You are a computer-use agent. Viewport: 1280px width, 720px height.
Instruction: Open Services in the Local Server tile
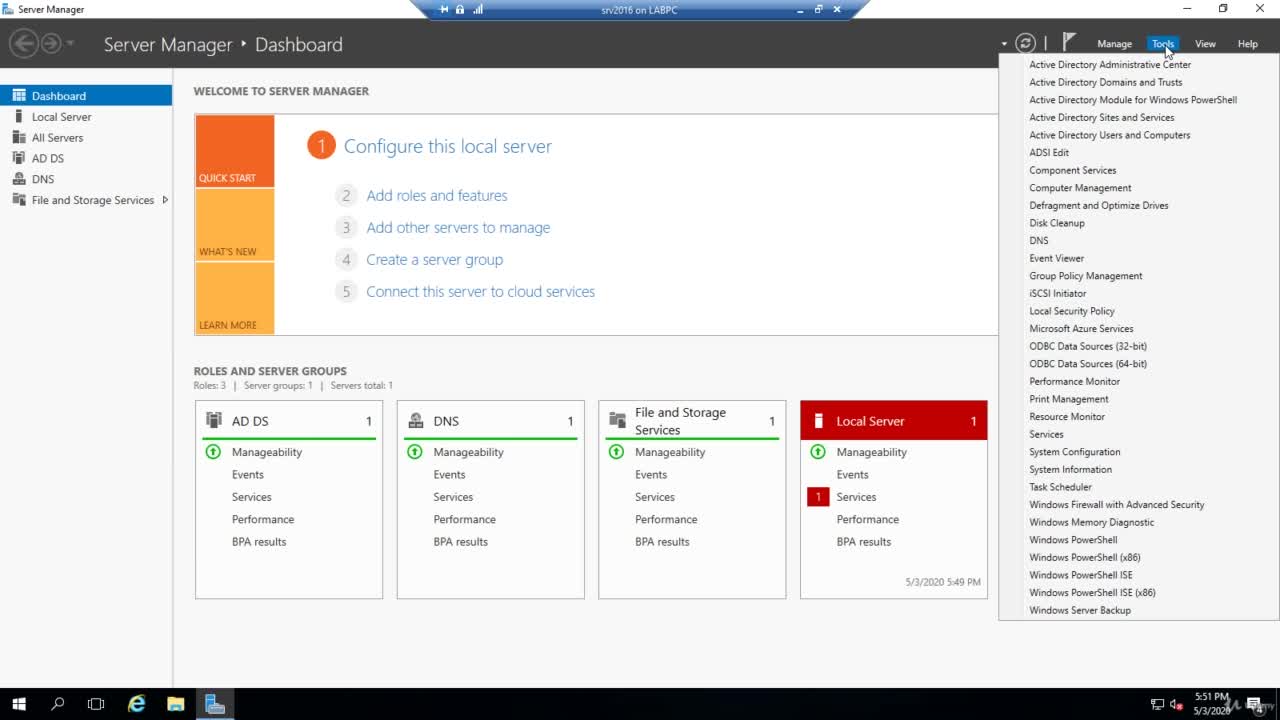tap(856, 497)
